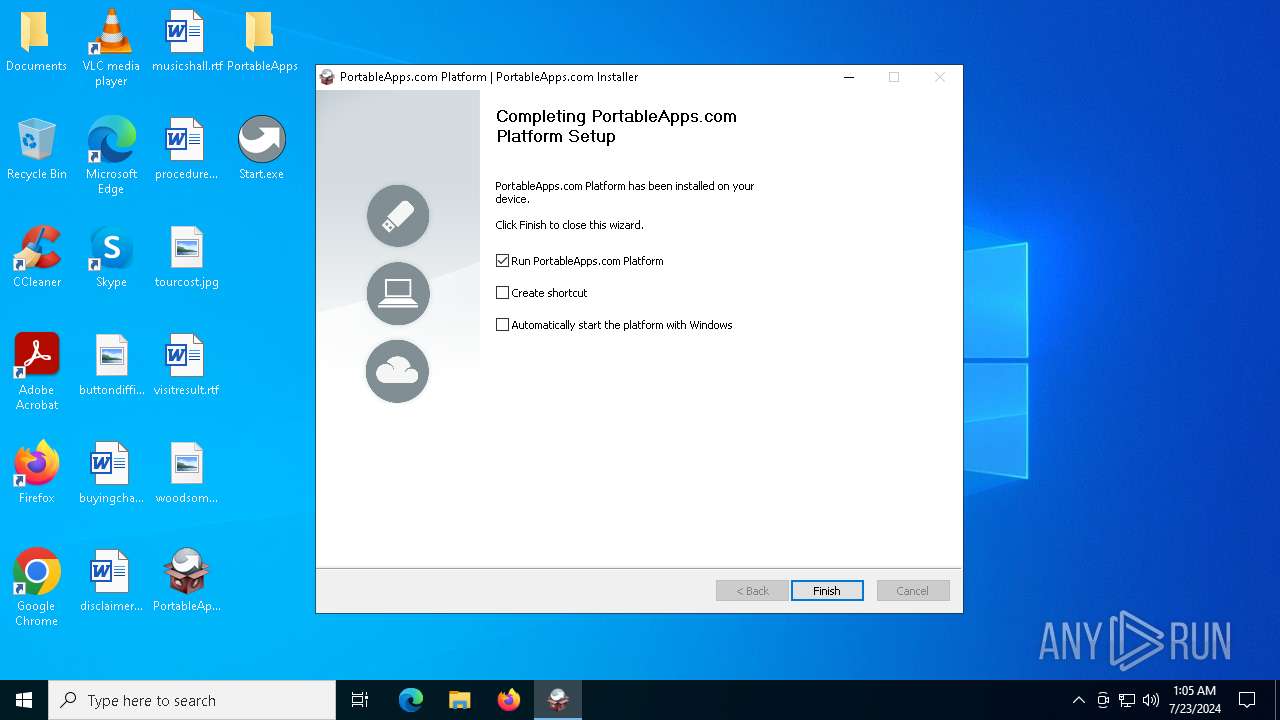The height and width of the screenshot is (720, 1280).
Task: Enable Automatically start the platform with Windows
Action: click(x=503, y=325)
